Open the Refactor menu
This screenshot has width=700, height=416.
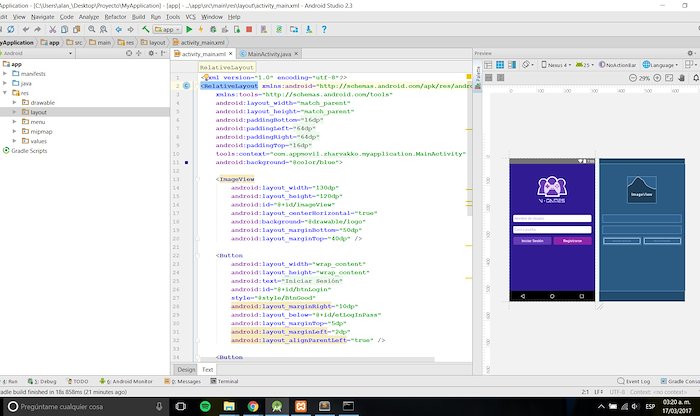(x=115, y=17)
